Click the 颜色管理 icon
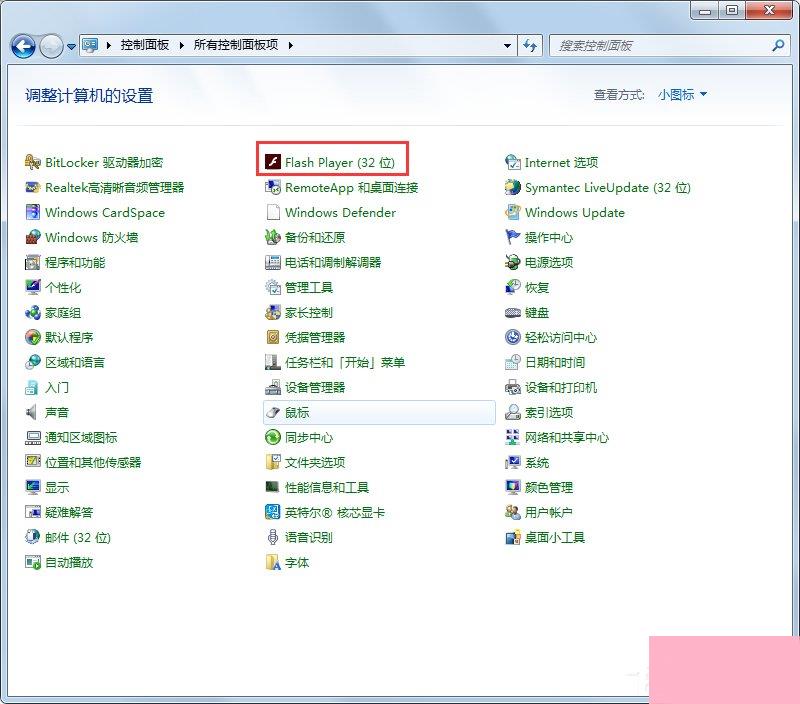The image size is (800, 704). (x=513, y=487)
